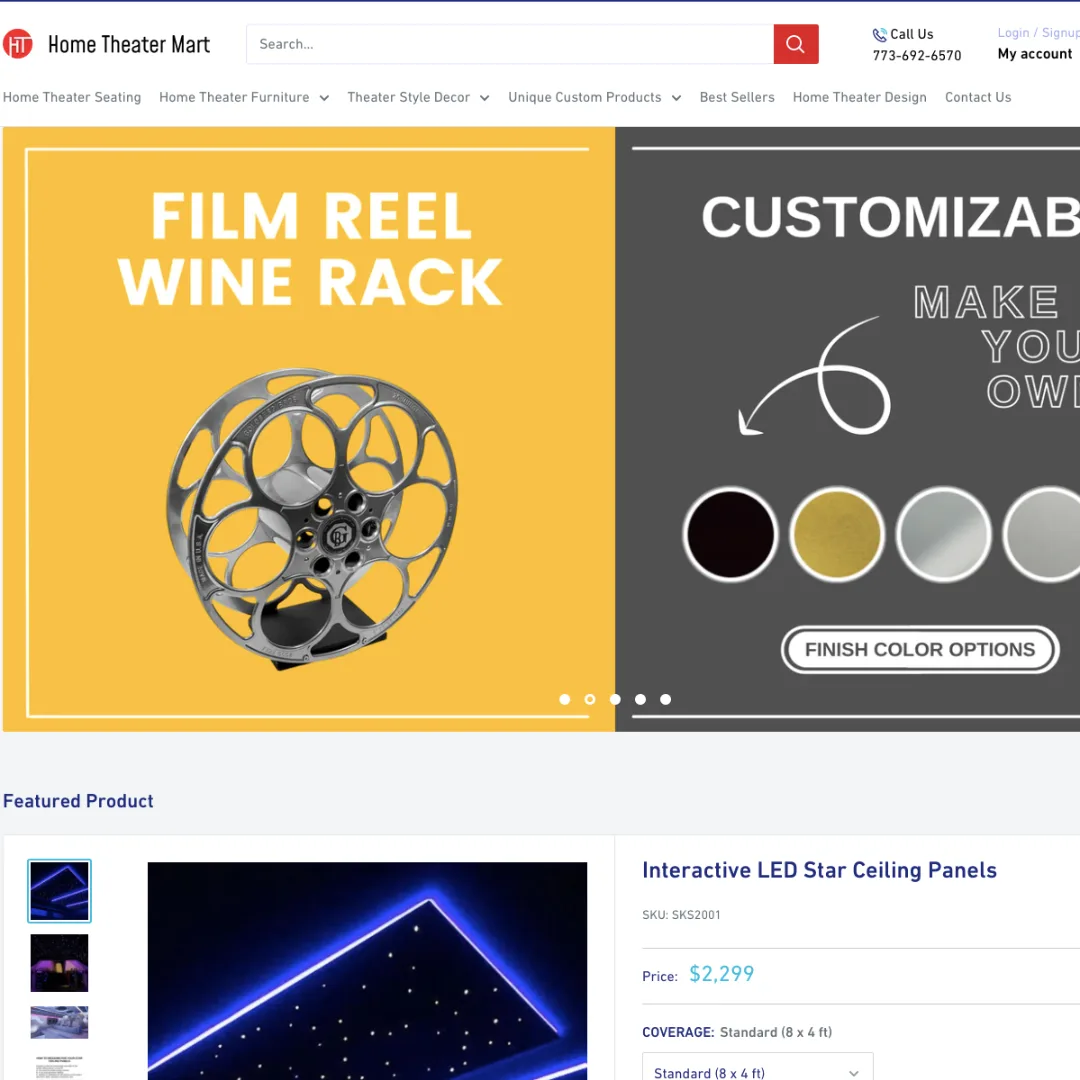Select the last carousel slide dot

click(666, 700)
